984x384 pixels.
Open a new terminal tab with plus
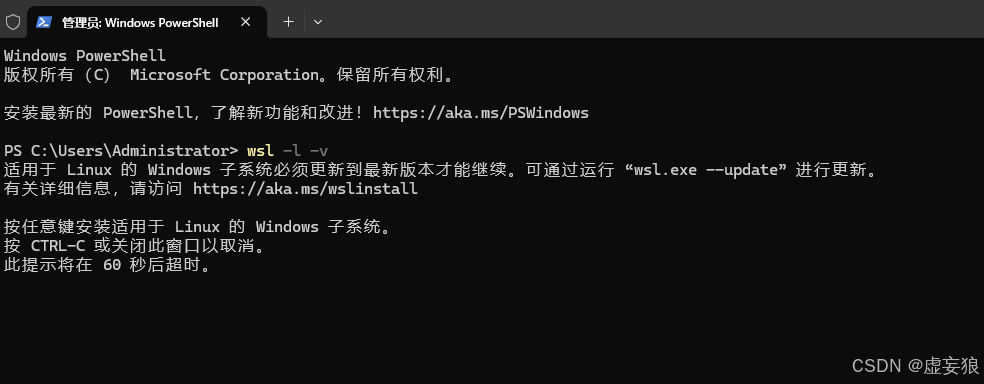288,22
